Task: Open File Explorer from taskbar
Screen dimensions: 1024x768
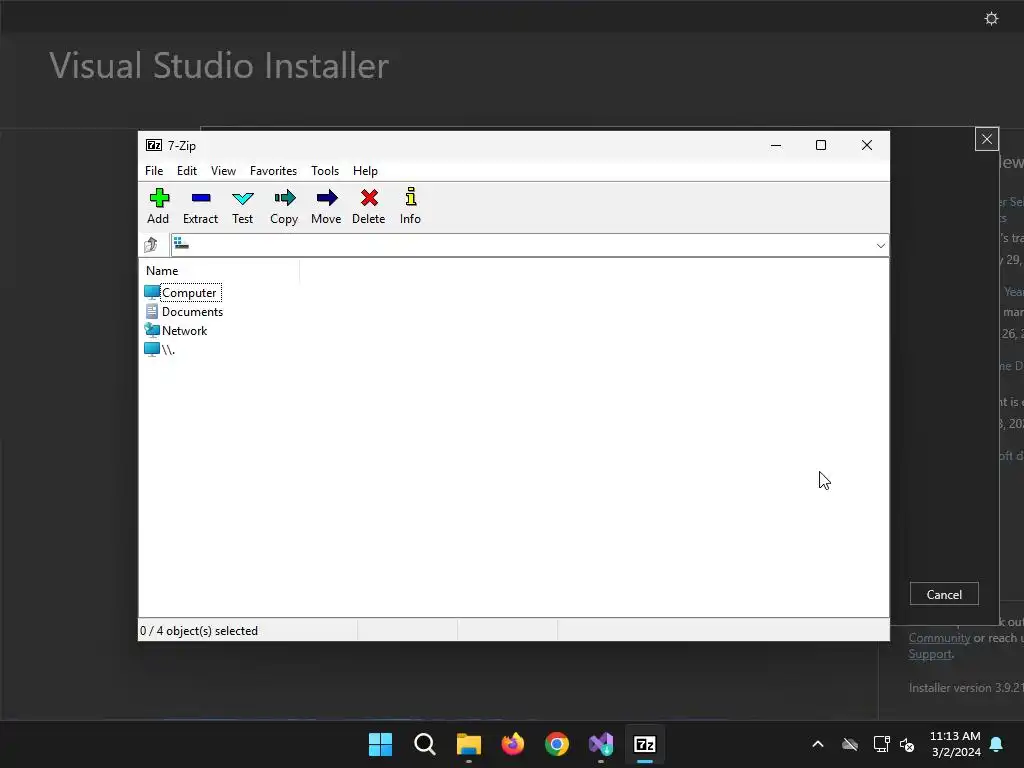Action: [469, 744]
